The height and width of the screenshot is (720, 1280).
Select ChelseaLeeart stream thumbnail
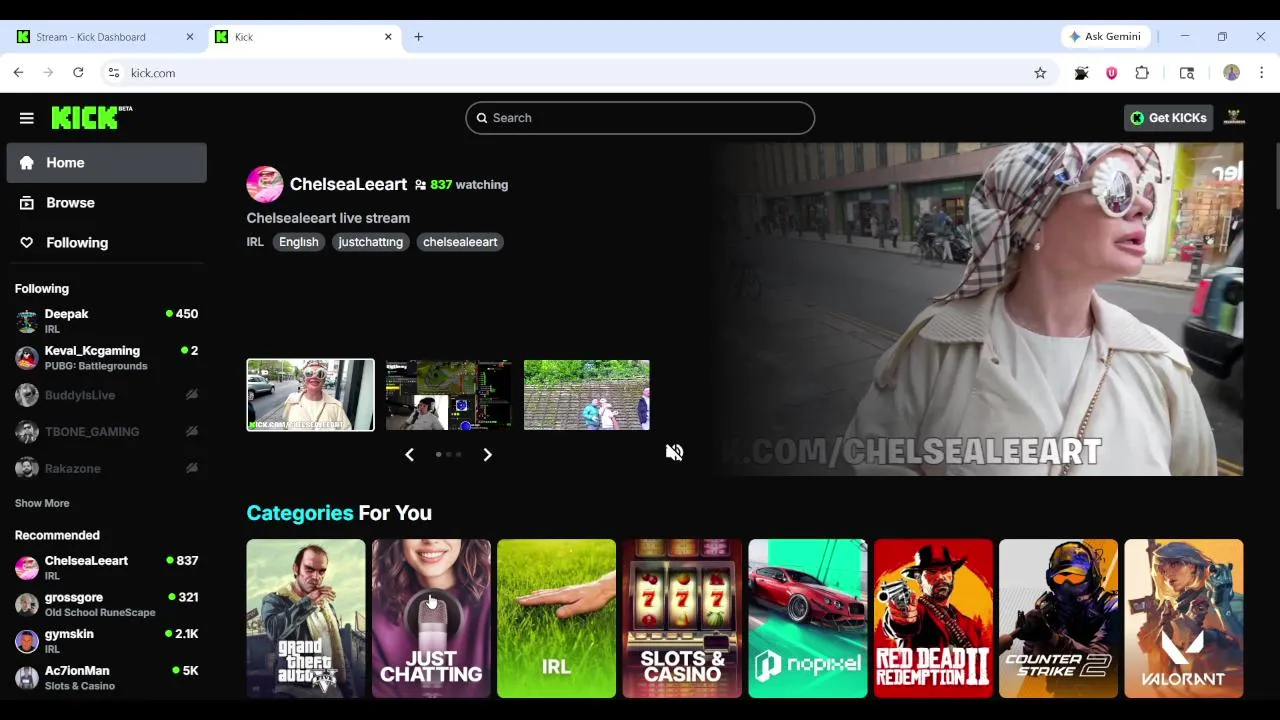click(311, 395)
